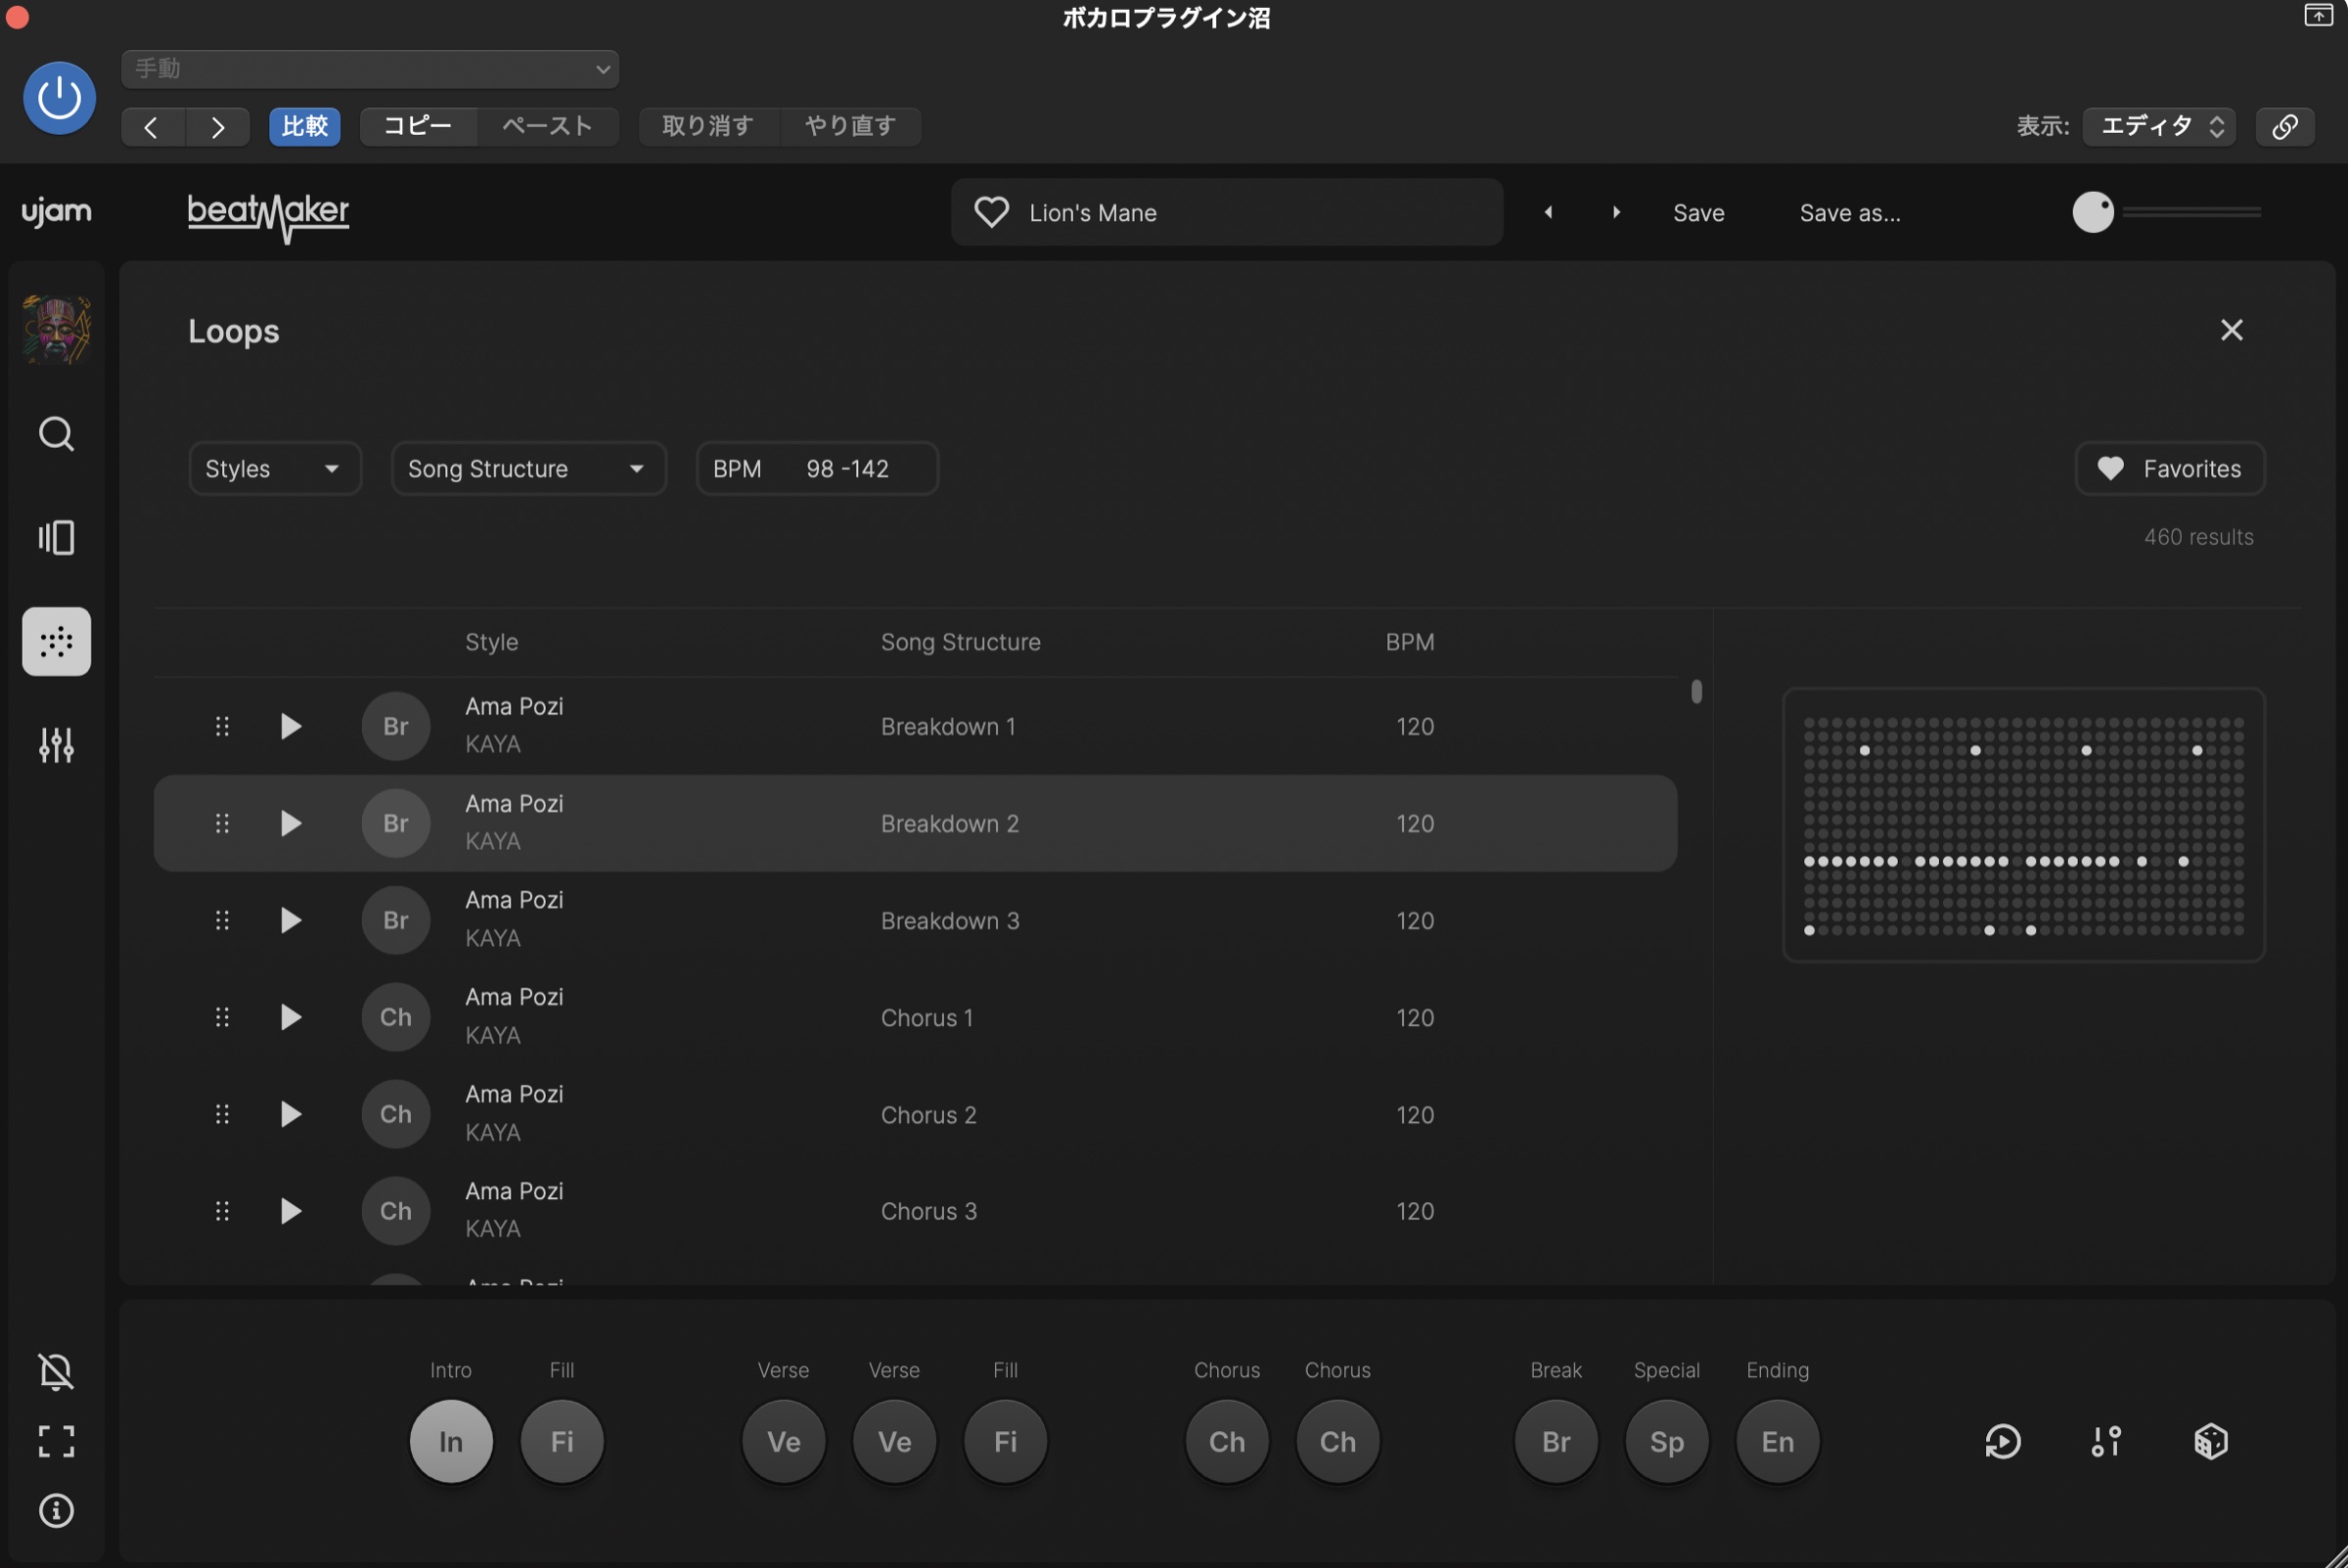Open the 手動 preset dropdown
The width and height of the screenshot is (2348, 1568).
tap(370, 69)
